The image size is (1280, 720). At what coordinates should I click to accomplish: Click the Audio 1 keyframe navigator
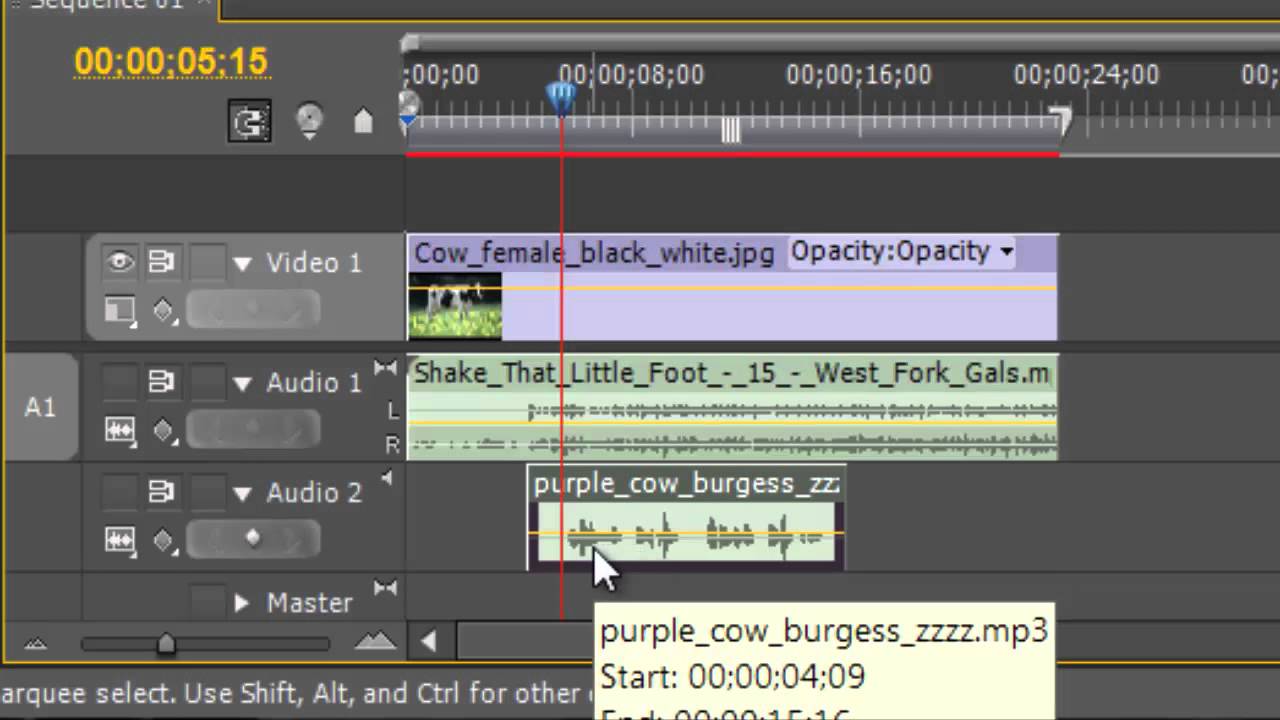click(252, 431)
